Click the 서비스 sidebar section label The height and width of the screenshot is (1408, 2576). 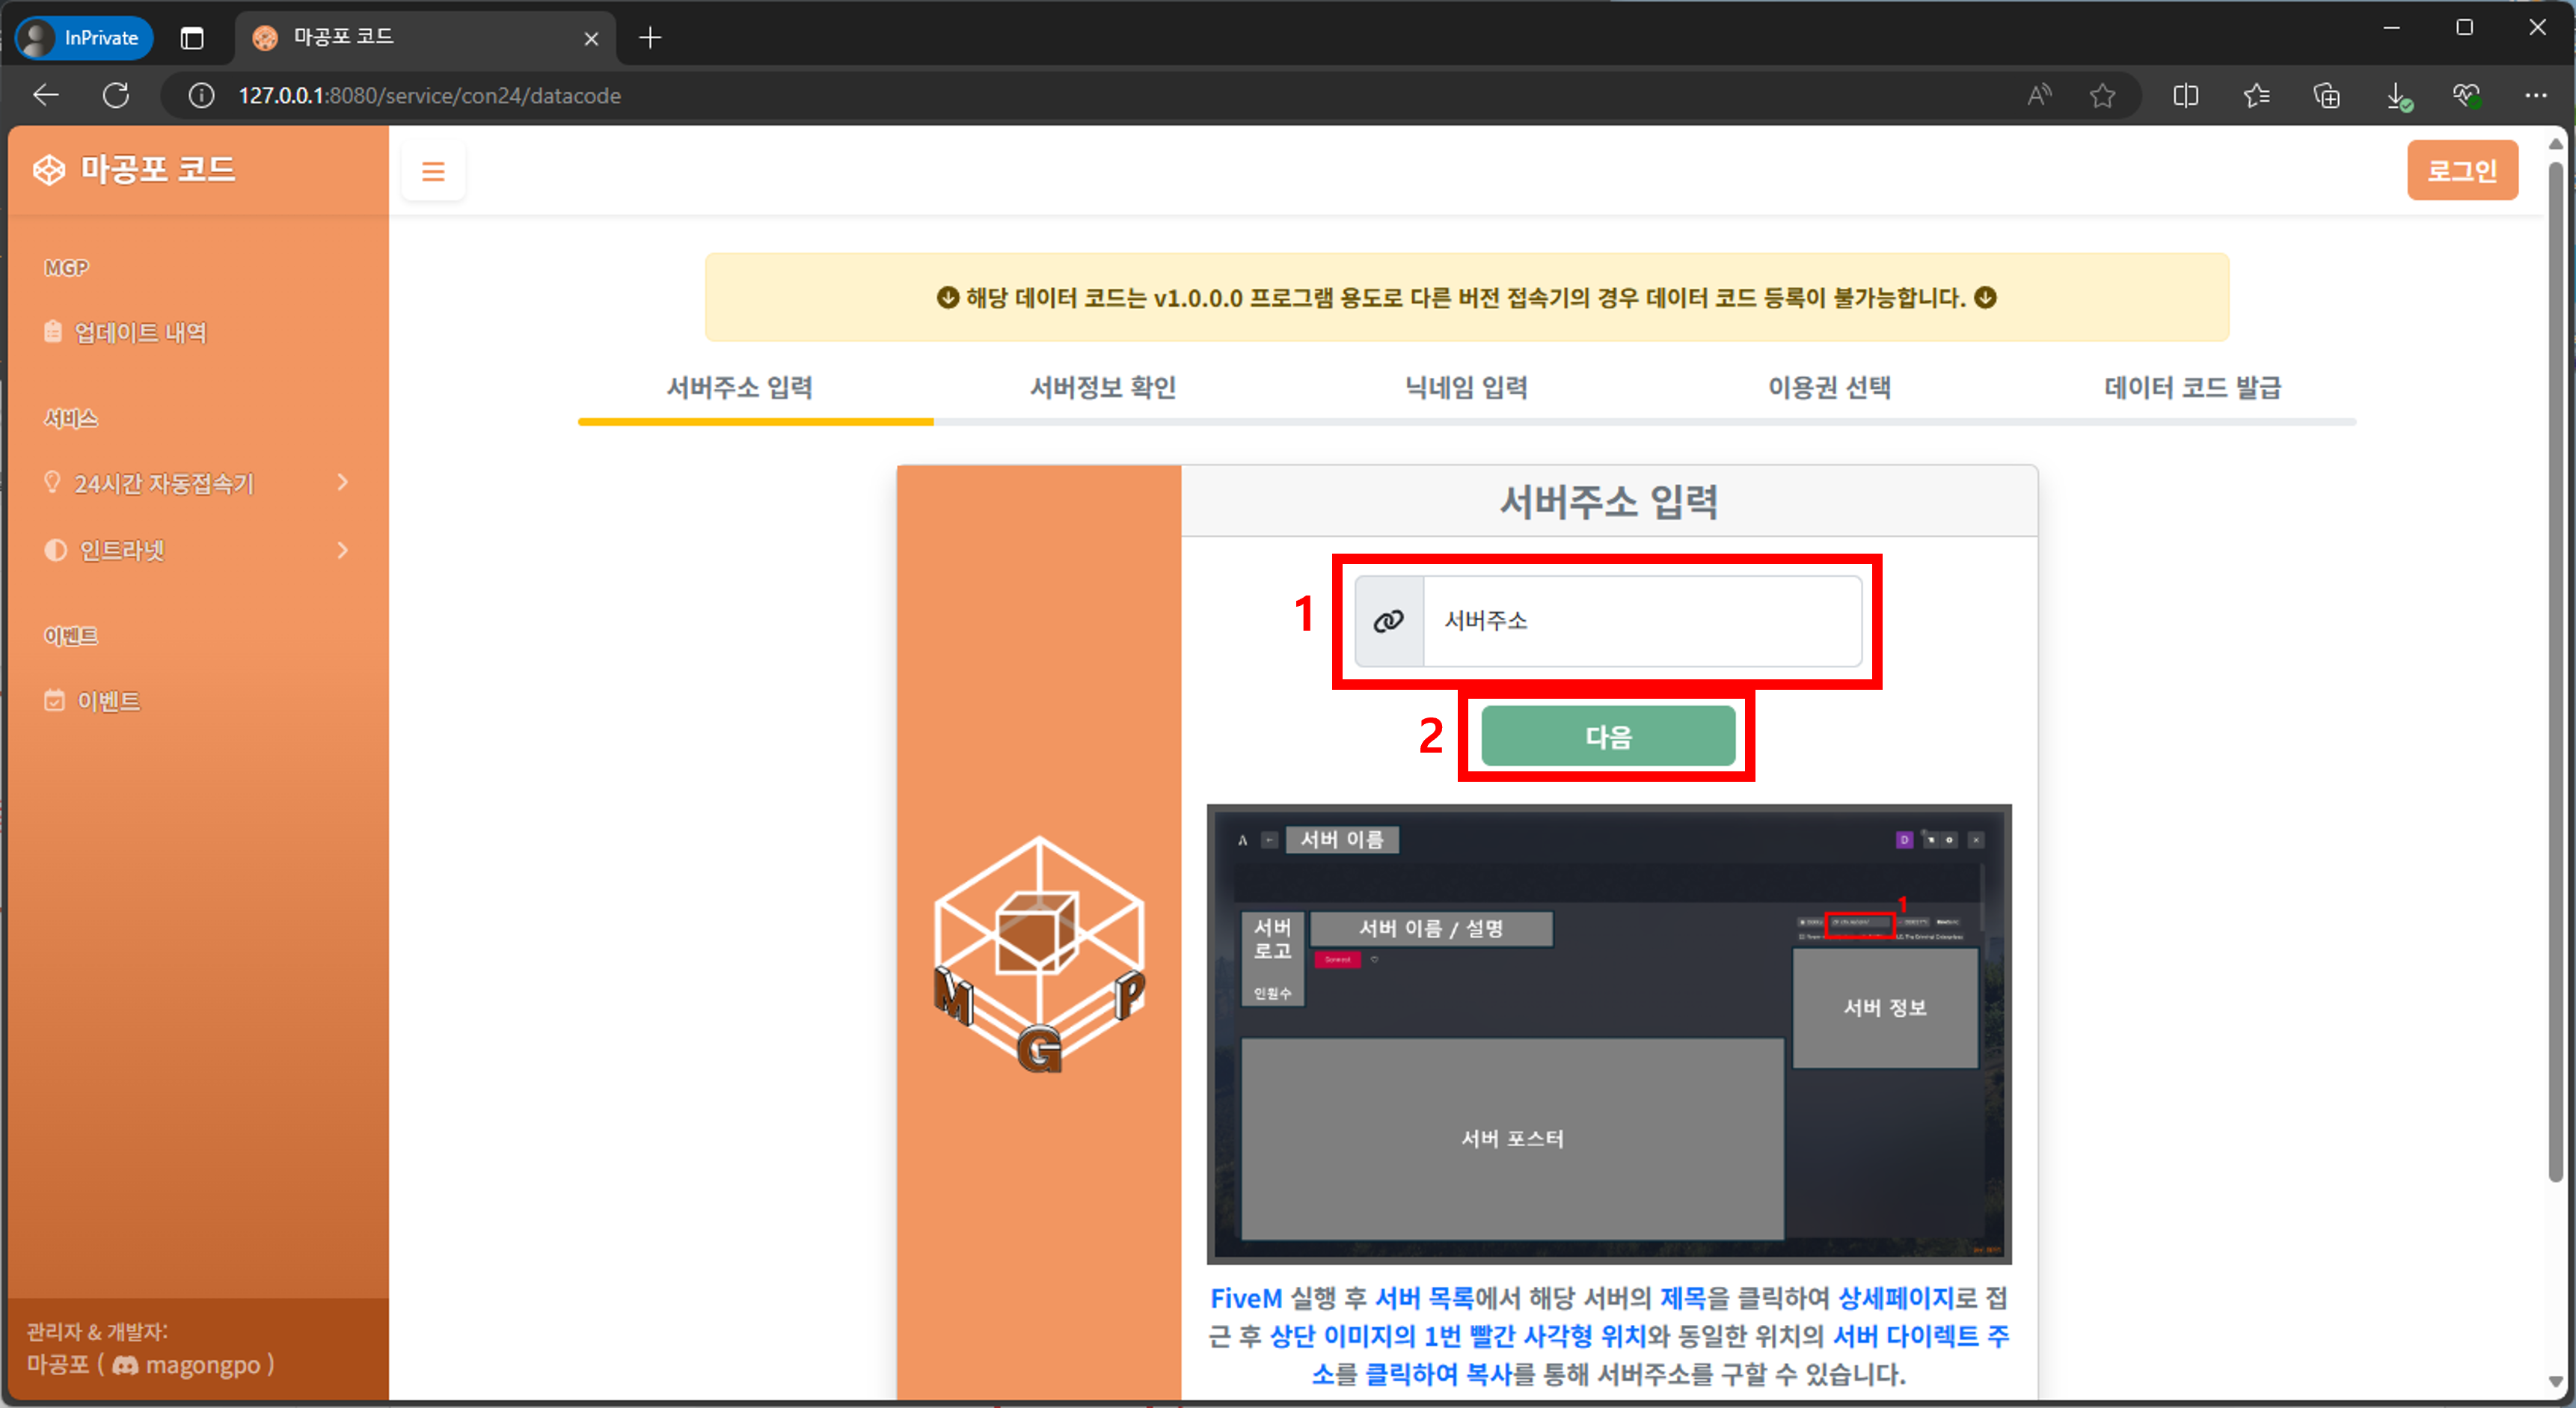click(x=70, y=418)
